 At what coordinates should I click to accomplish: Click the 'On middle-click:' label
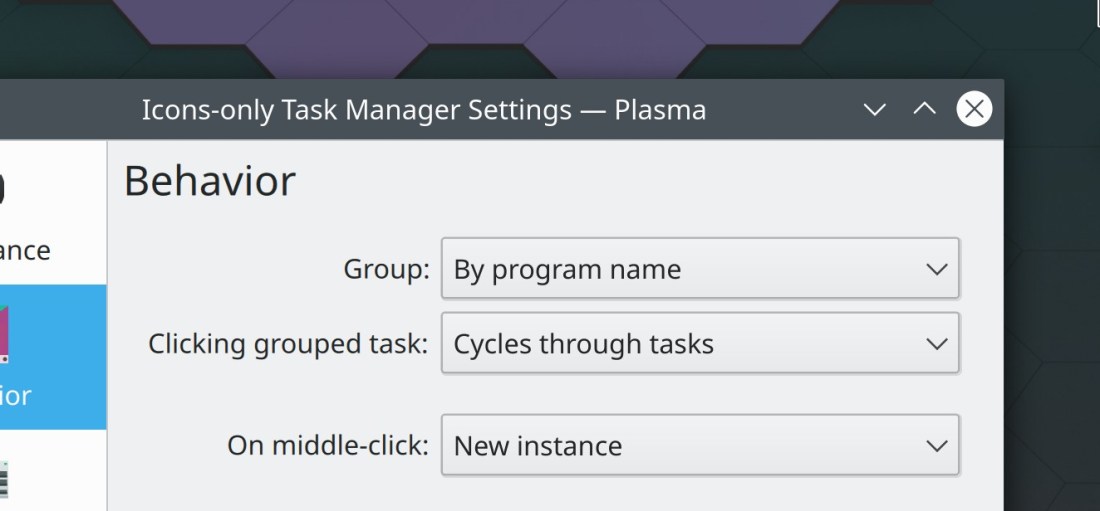point(327,446)
